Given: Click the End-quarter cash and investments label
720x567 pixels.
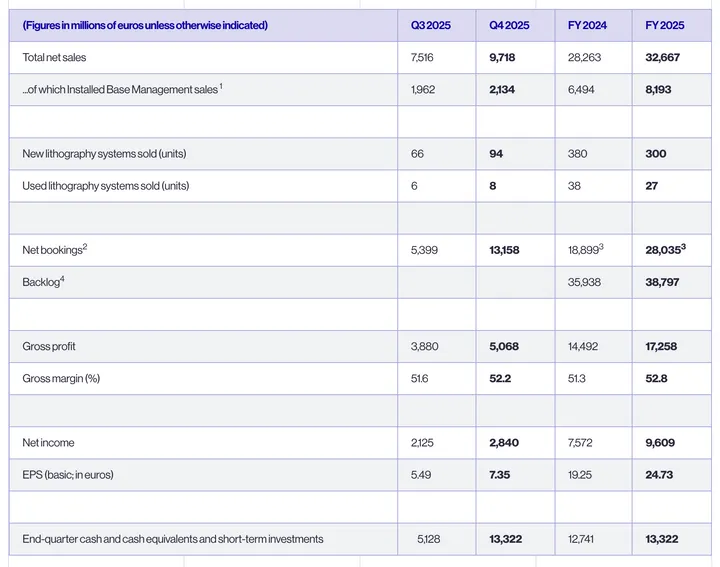Looking at the screenshot, I should click(173, 539).
